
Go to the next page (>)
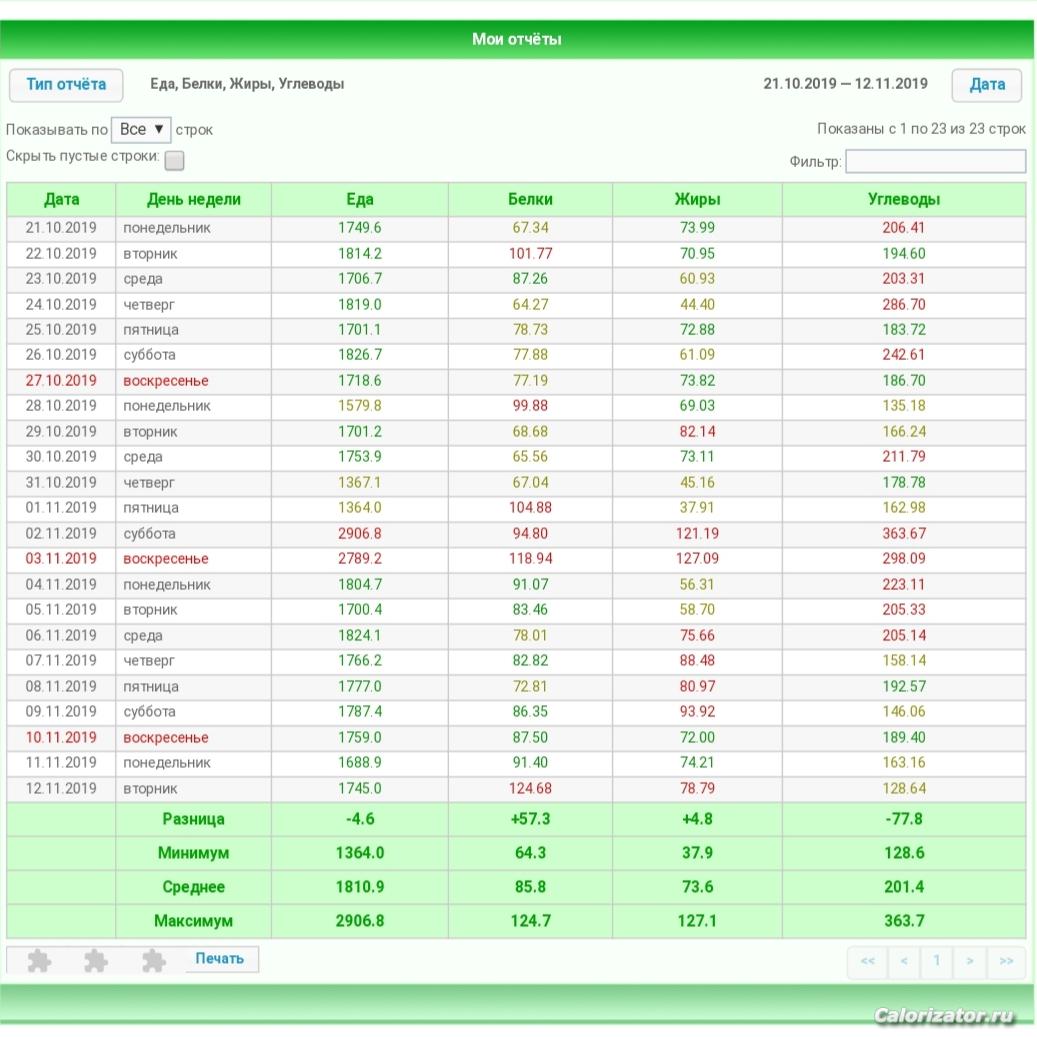(x=969, y=961)
